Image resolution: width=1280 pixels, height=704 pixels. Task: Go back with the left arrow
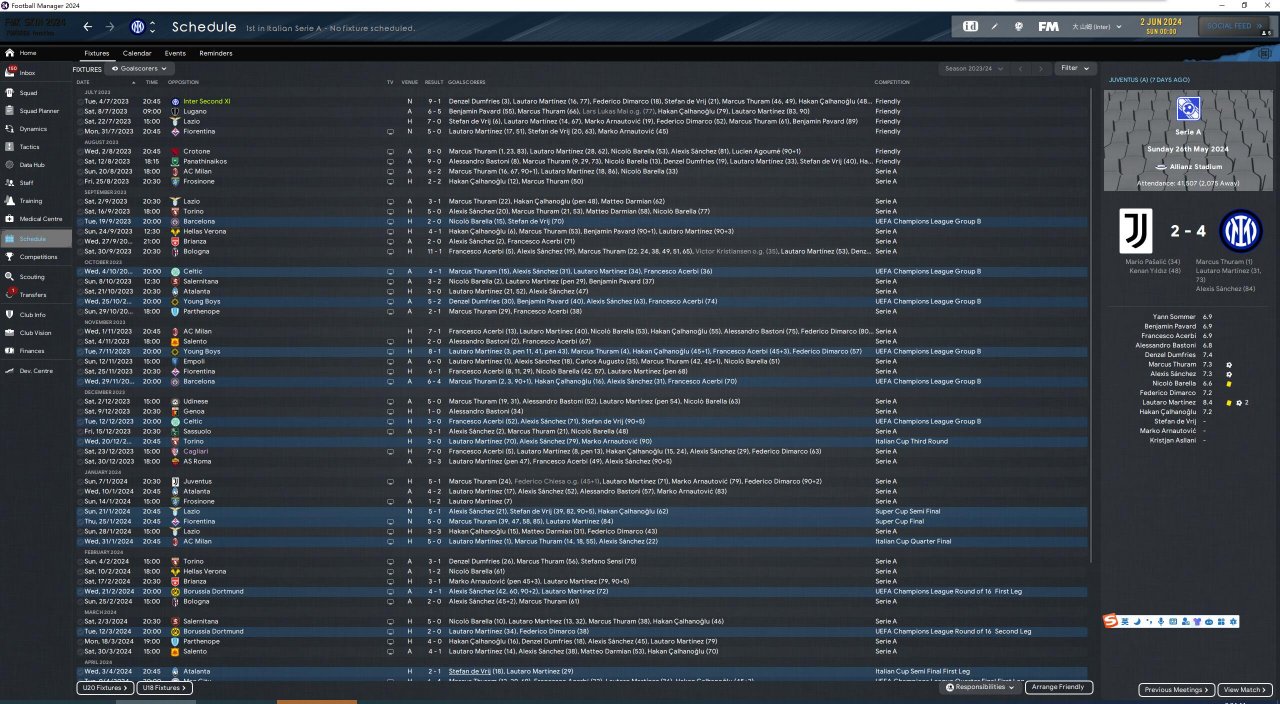[x=87, y=27]
